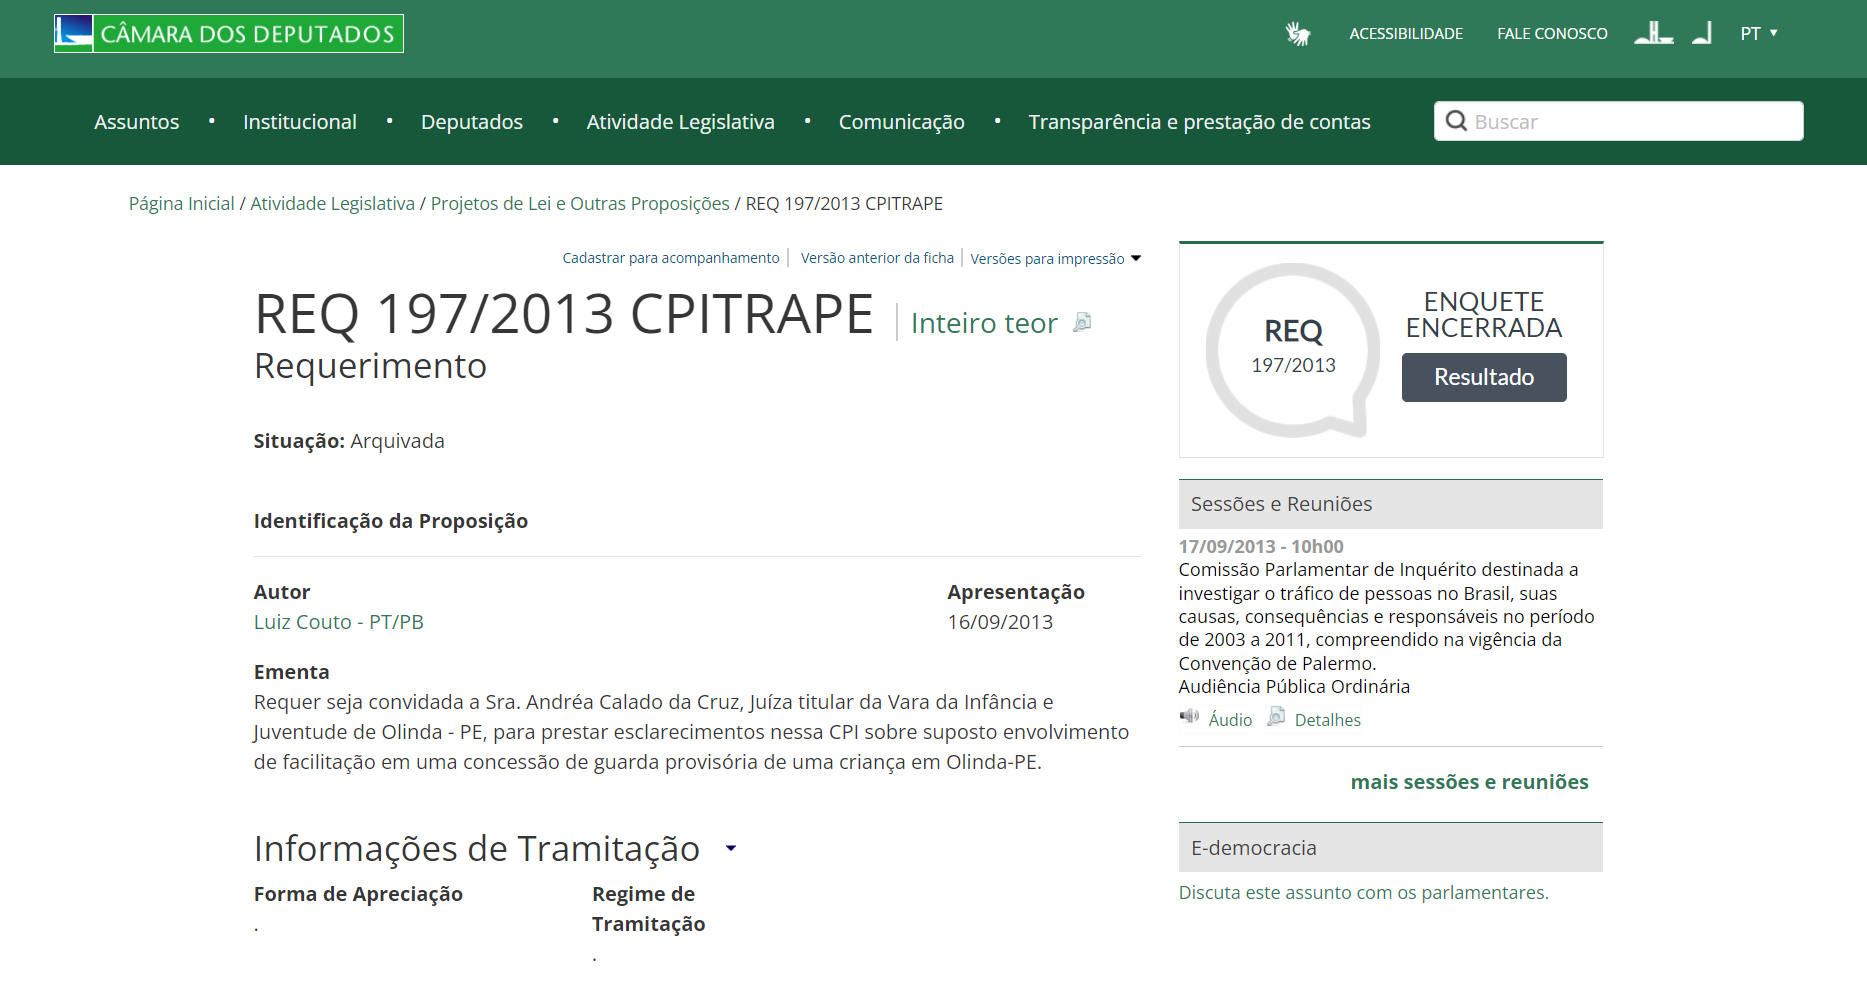Viewport: 1867px width, 1005px height.
Task: Open the Deputados menu
Action: (471, 122)
